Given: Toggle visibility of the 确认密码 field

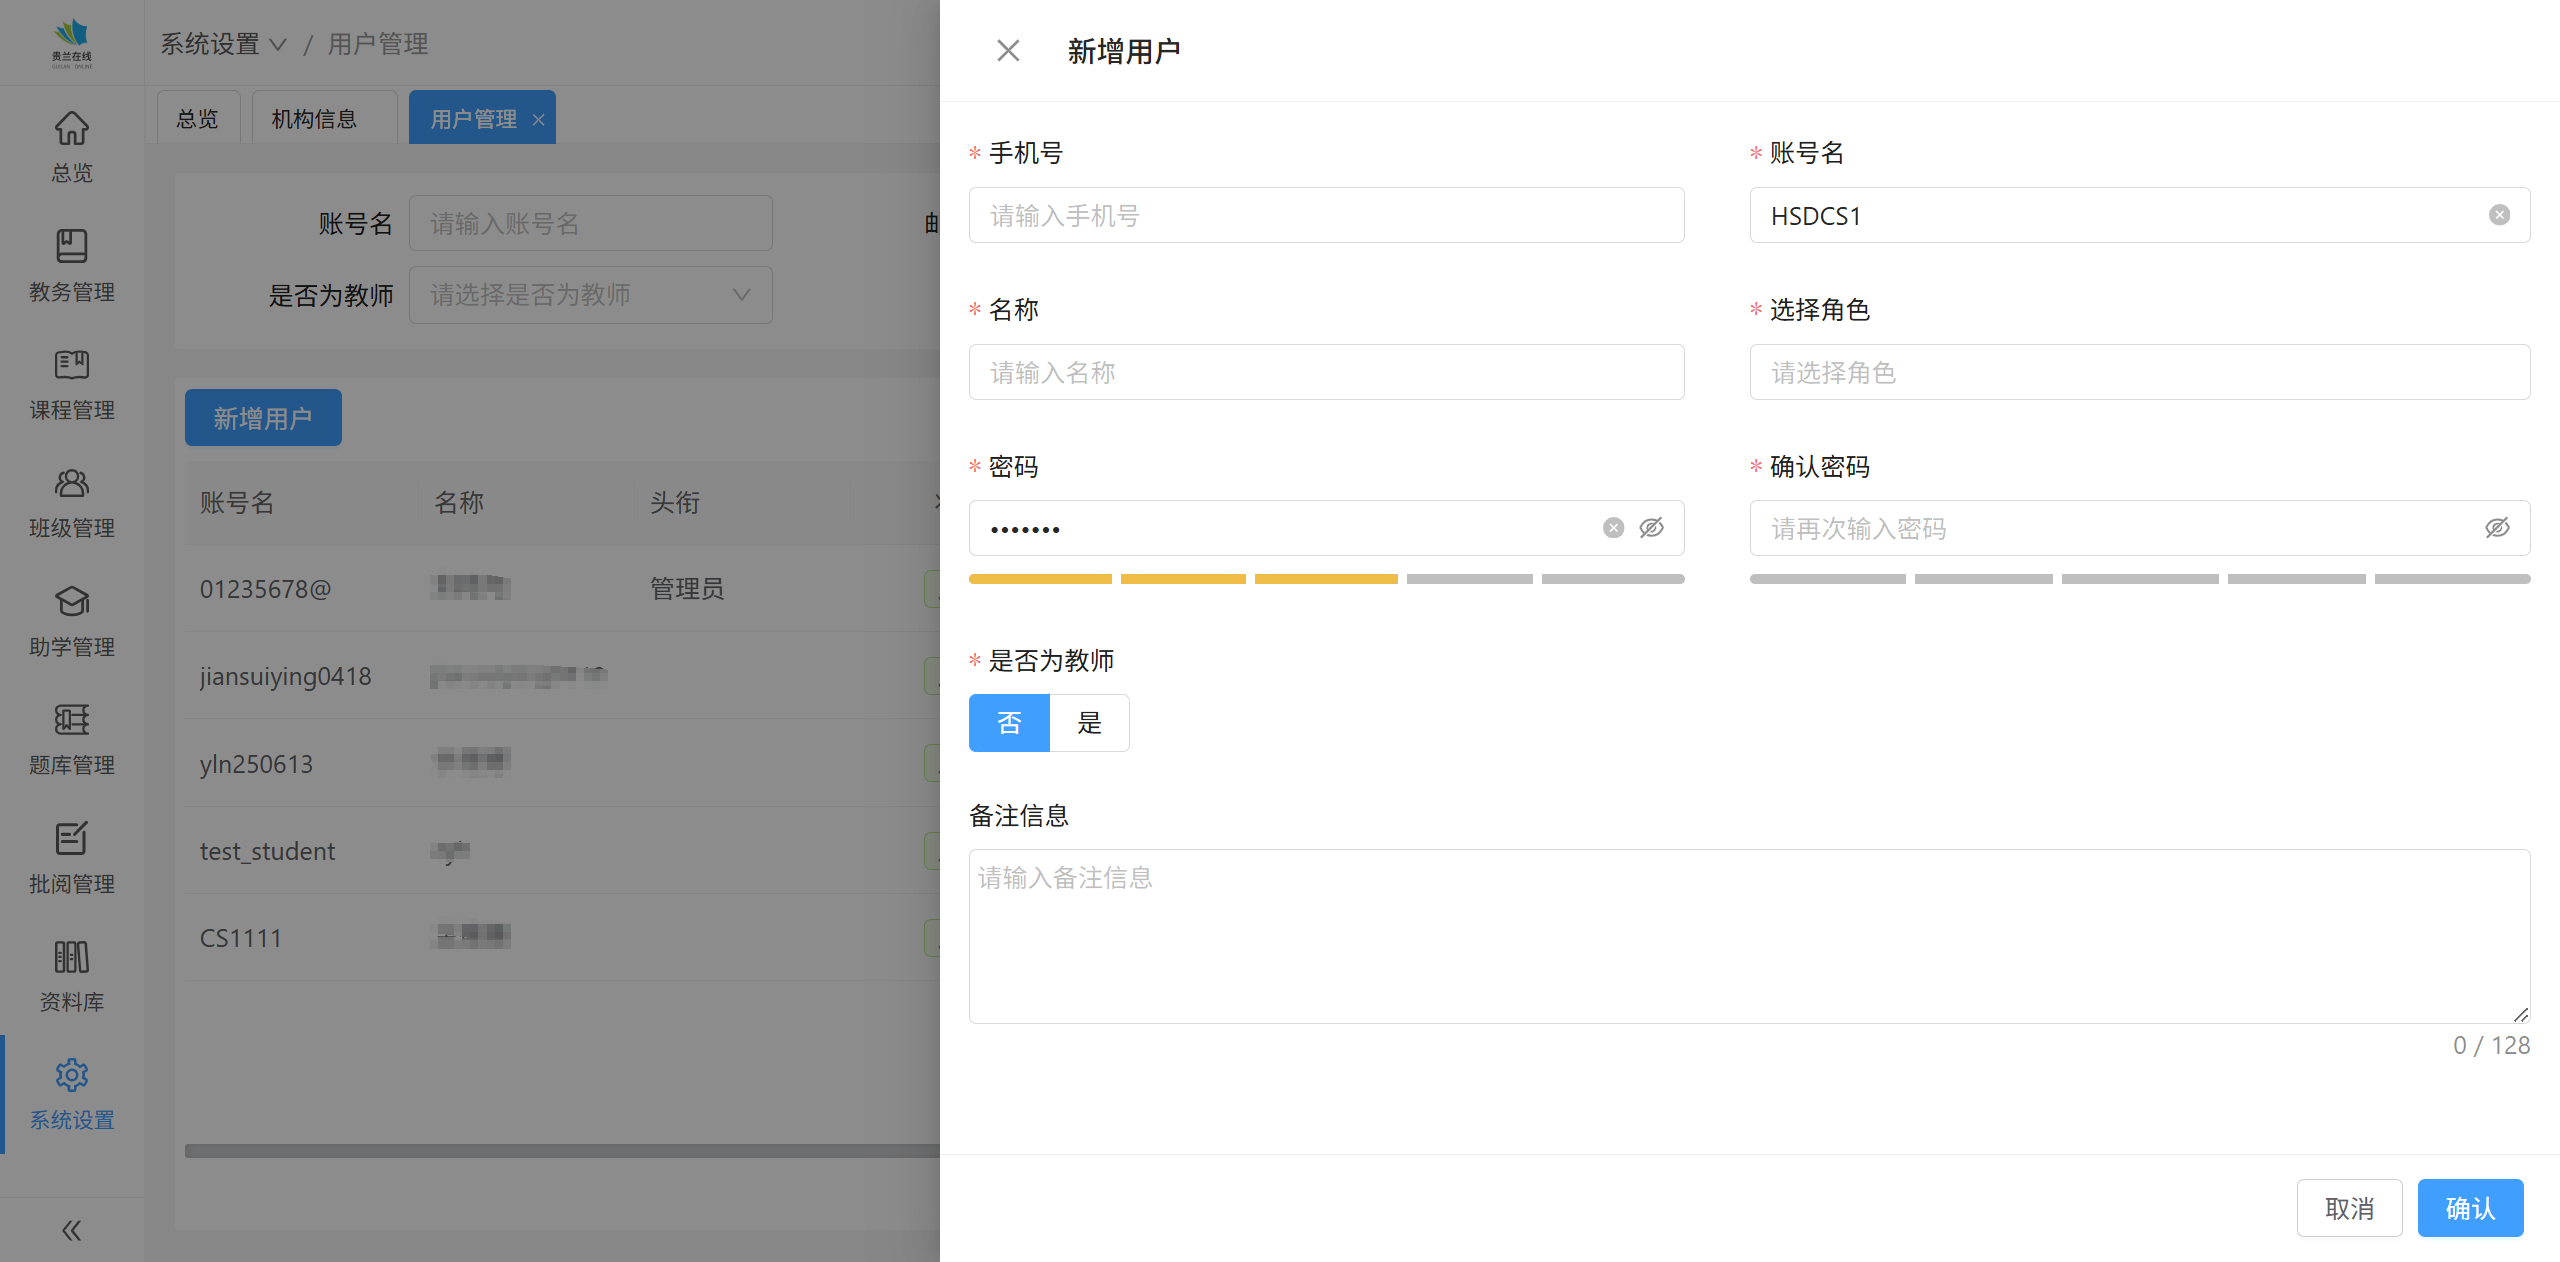Looking at the screenshot, I should click(x=2497, y=528).
